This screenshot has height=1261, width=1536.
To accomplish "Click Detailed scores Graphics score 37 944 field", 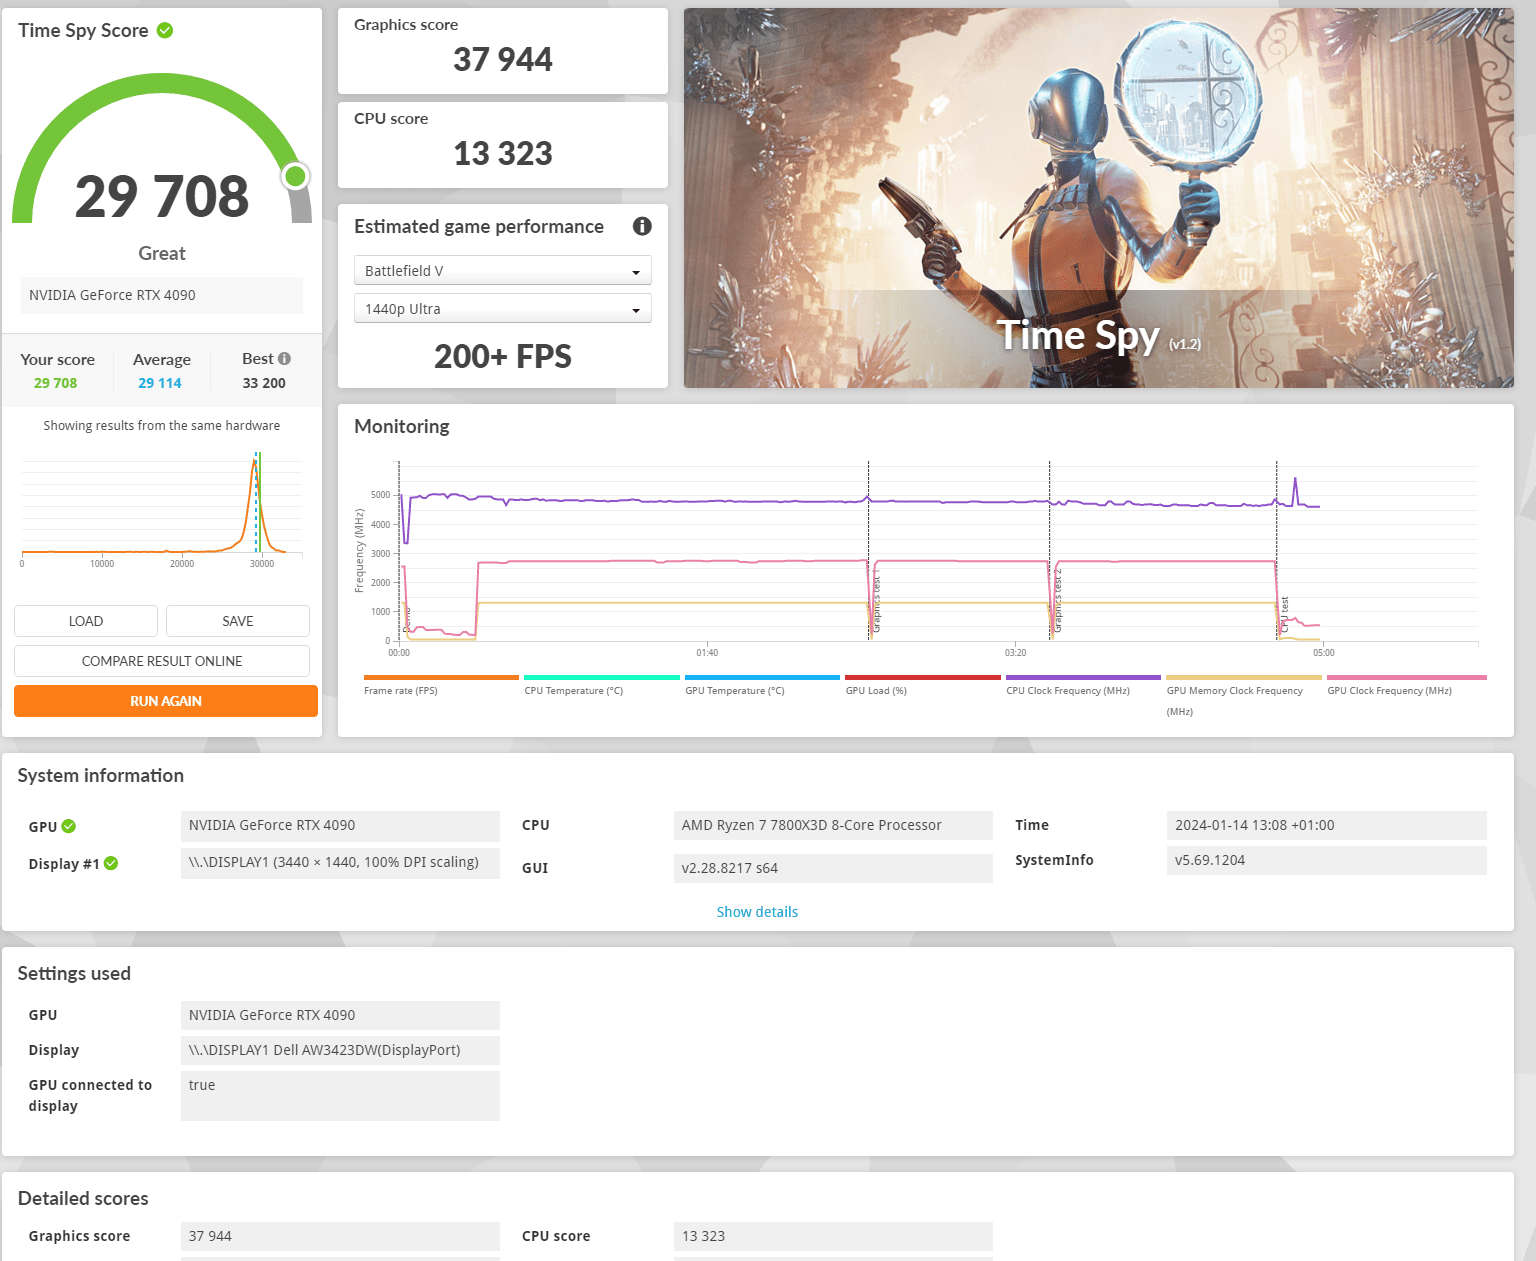I will [x=340, y=1236].
